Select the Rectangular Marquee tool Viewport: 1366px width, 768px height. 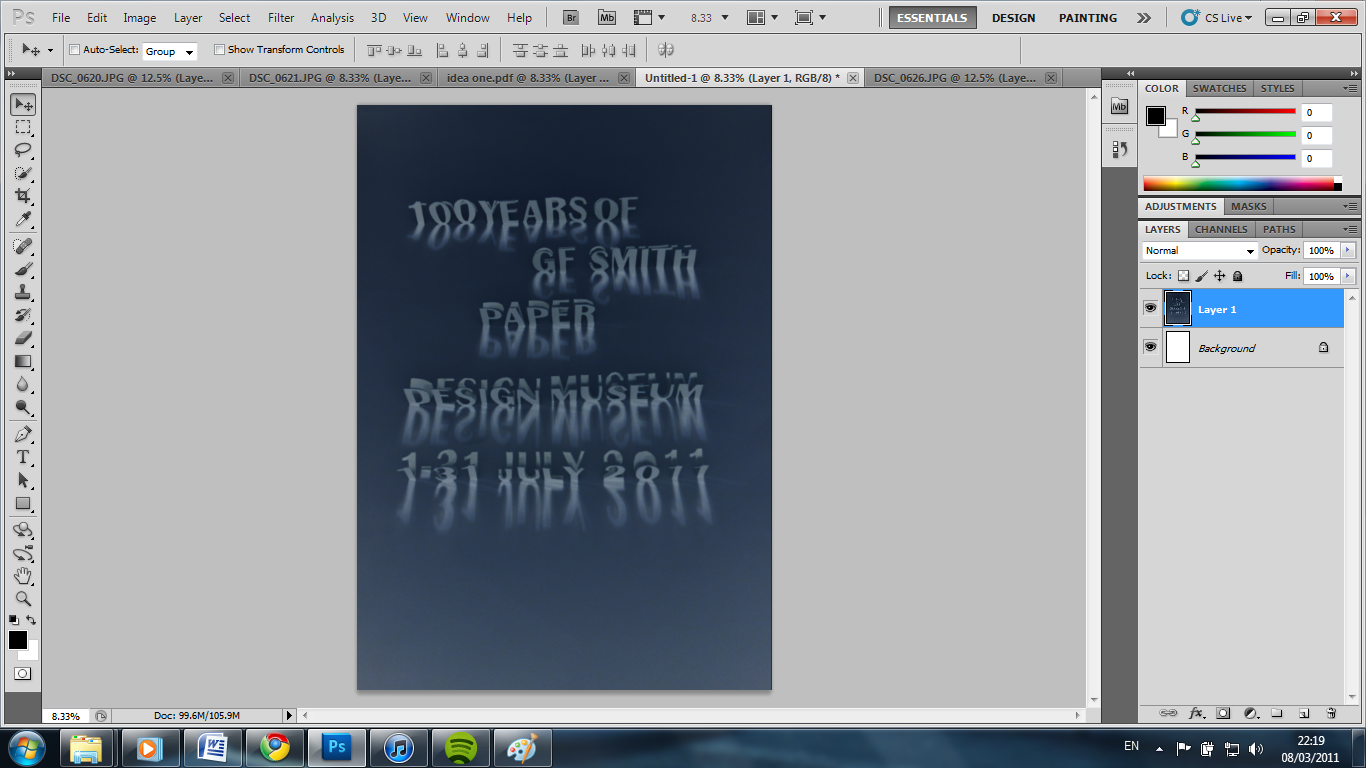tap(23, 127)
